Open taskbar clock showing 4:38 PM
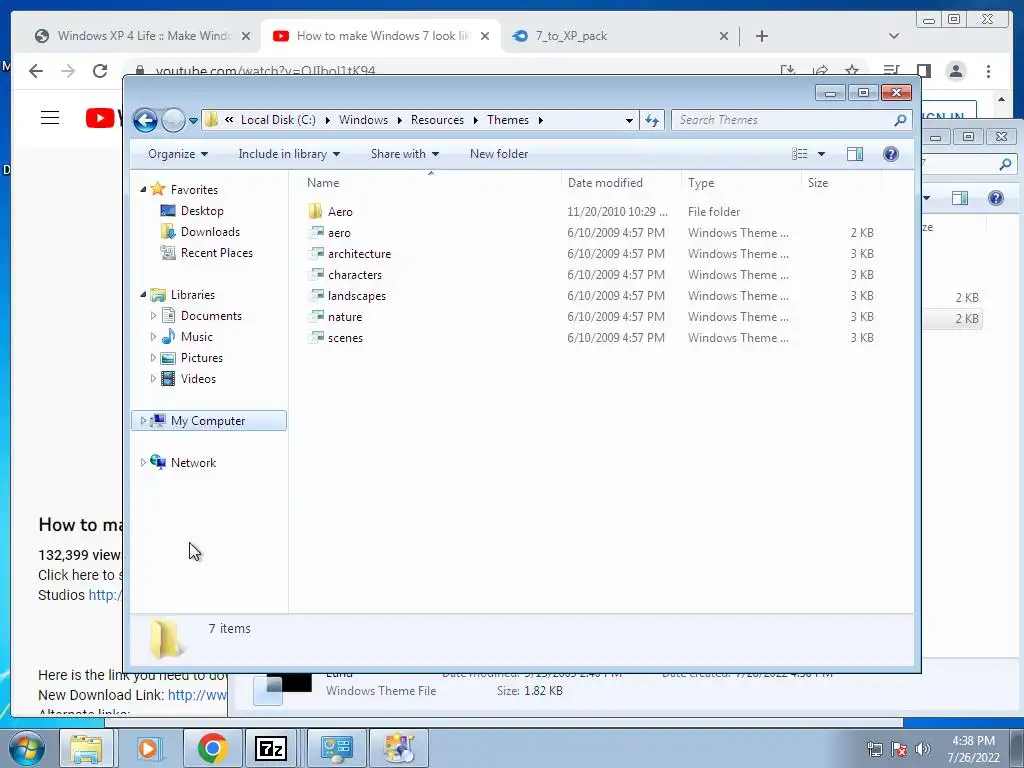The width and height of the screenshot is (1024, 768). (974, 749)
